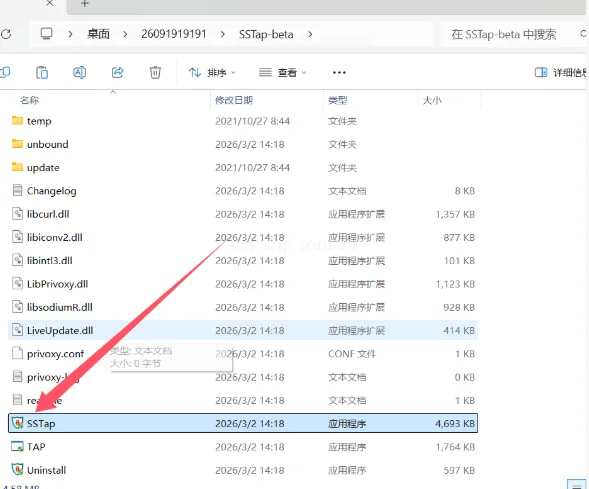Expand chevron after This PC icon
The width and height of the screenshot is (589, 489).
pyautogui.click(x=70, y=34)
